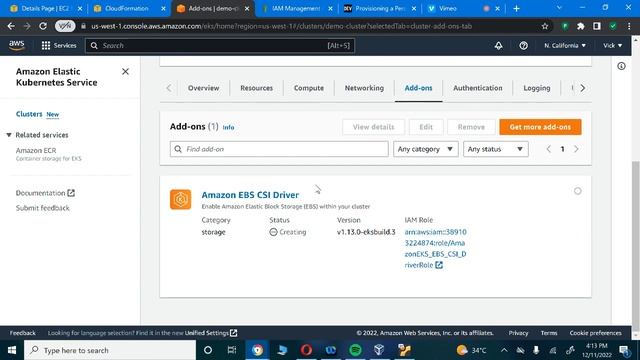Open the Clusters link in the sidebar
640x360 pixels.
[29, 114]
